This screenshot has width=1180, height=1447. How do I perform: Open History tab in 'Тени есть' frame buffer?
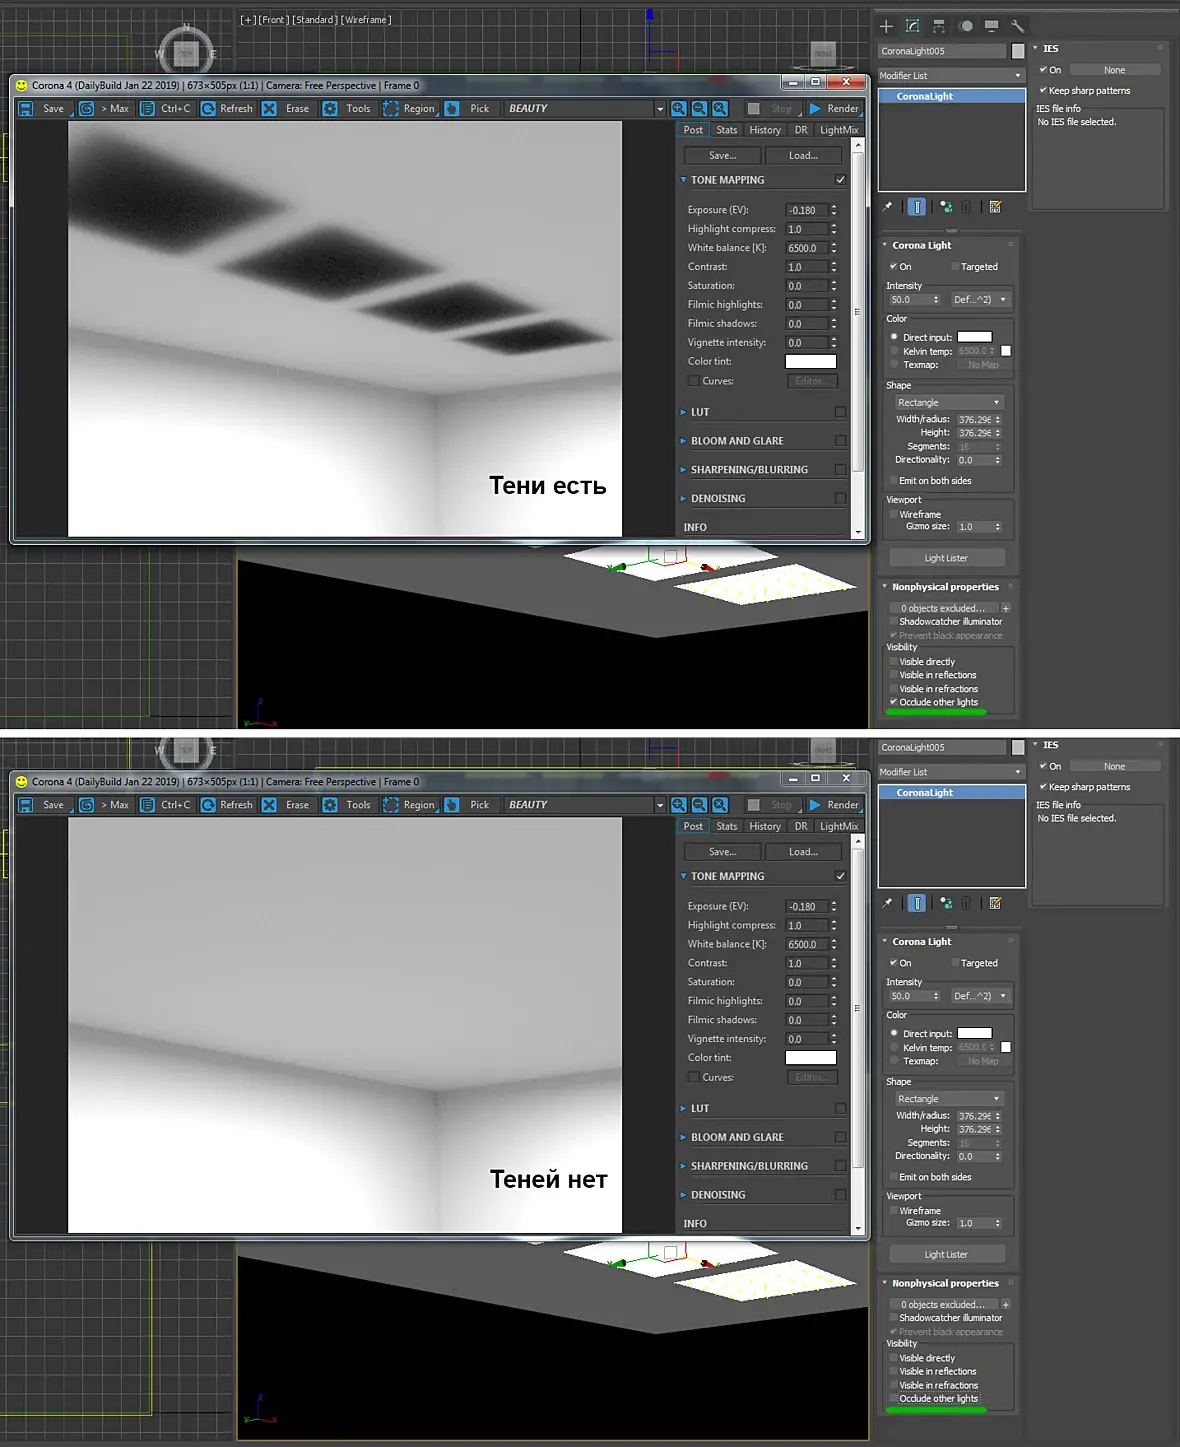[x=765, y=130]
